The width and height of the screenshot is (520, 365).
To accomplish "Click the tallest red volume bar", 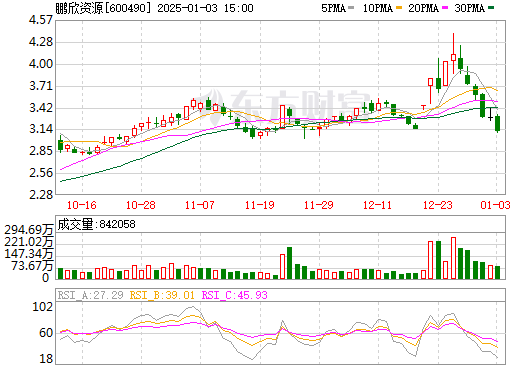I will coord(453,258).
